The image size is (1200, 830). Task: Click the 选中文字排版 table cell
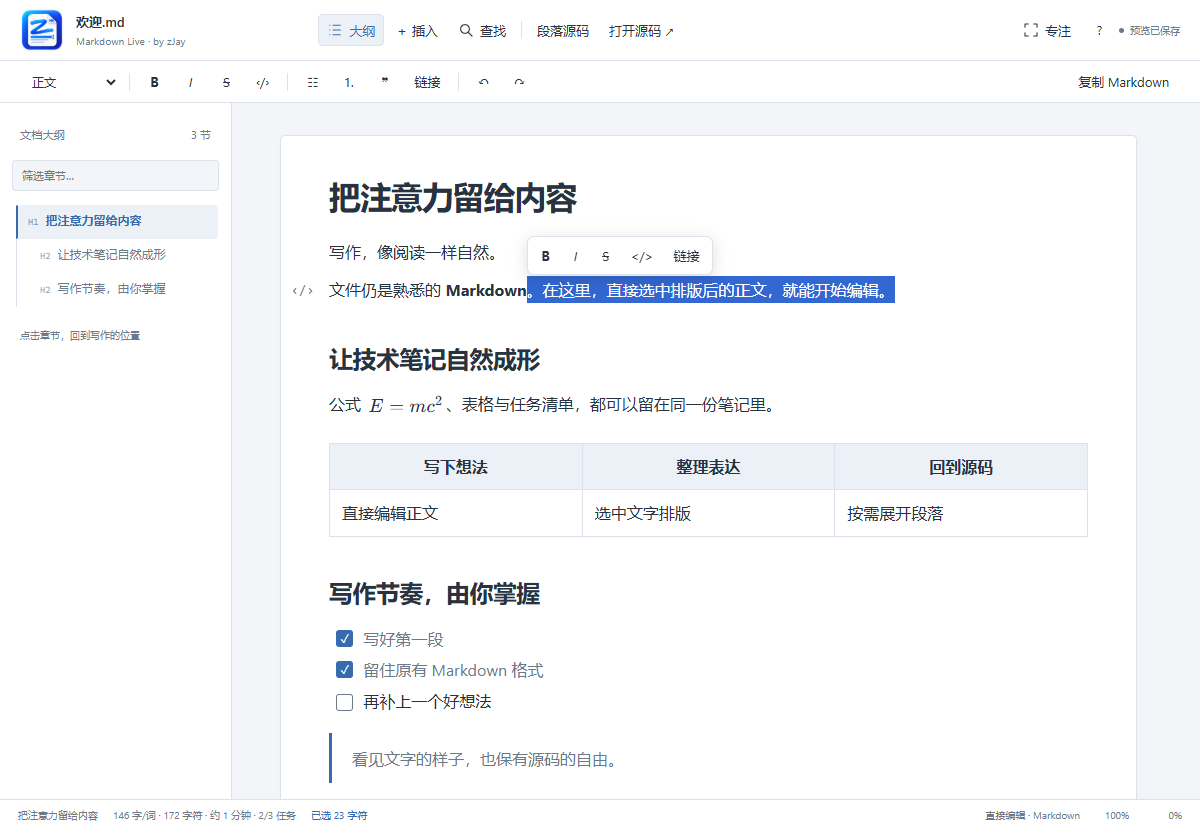708,513
